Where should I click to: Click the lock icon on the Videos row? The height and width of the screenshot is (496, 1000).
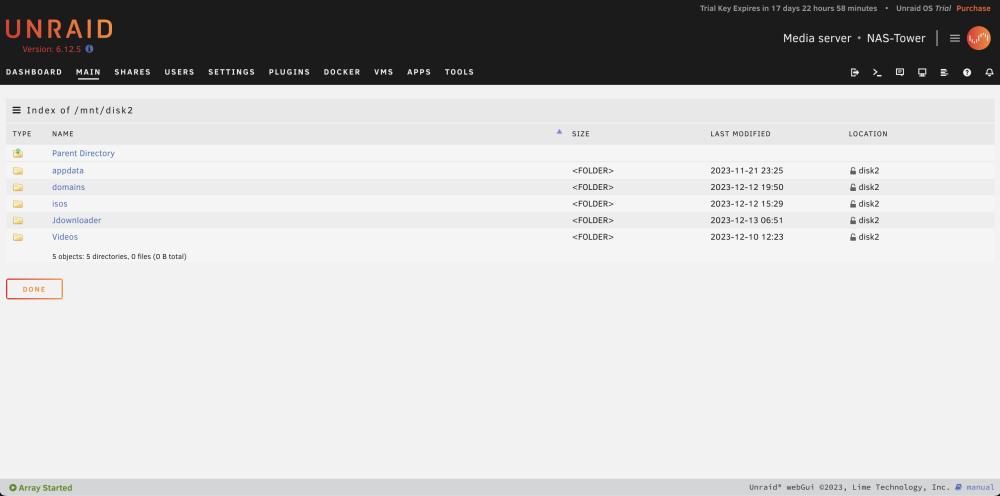click(x=853, y=237)
